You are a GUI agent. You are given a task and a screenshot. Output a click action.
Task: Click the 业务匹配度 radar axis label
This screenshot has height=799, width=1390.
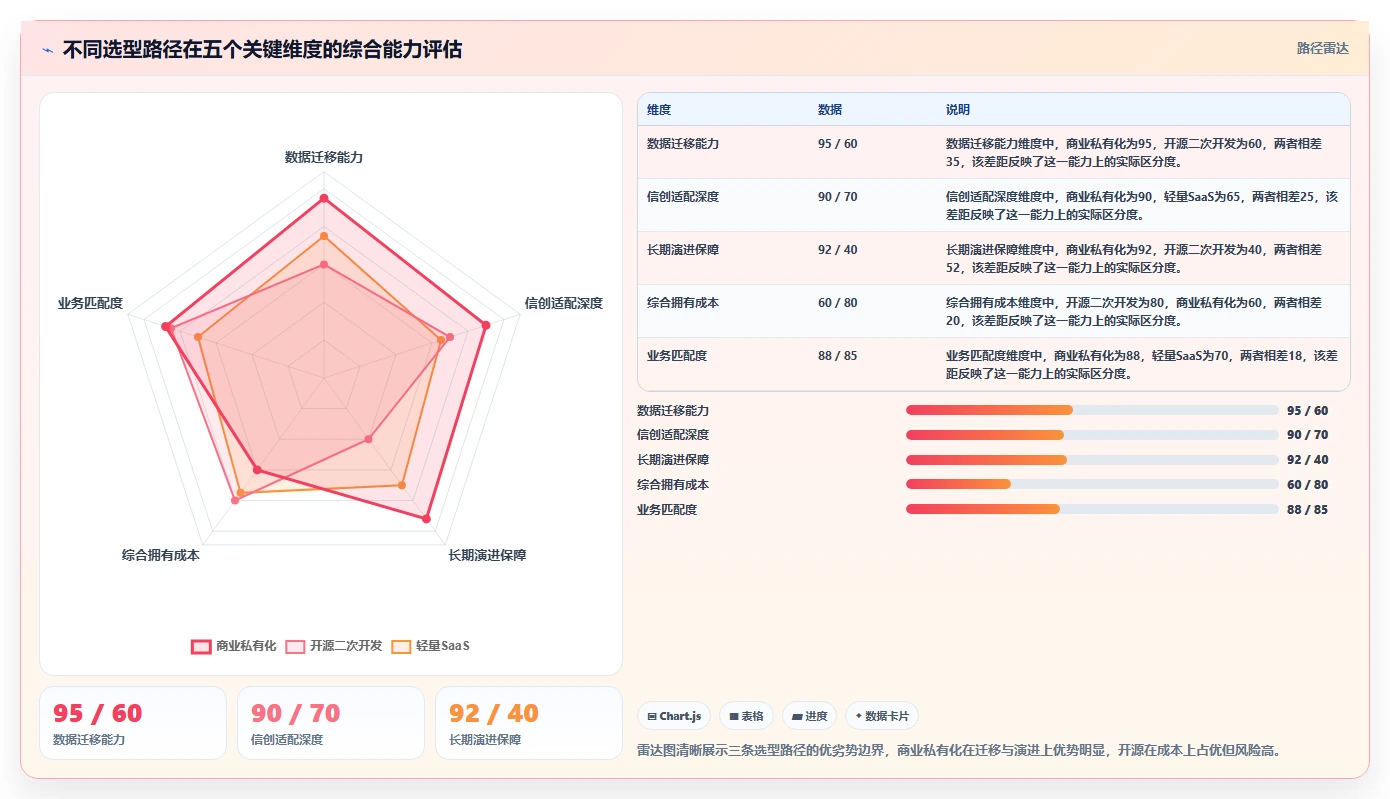[x=90, y=303]
